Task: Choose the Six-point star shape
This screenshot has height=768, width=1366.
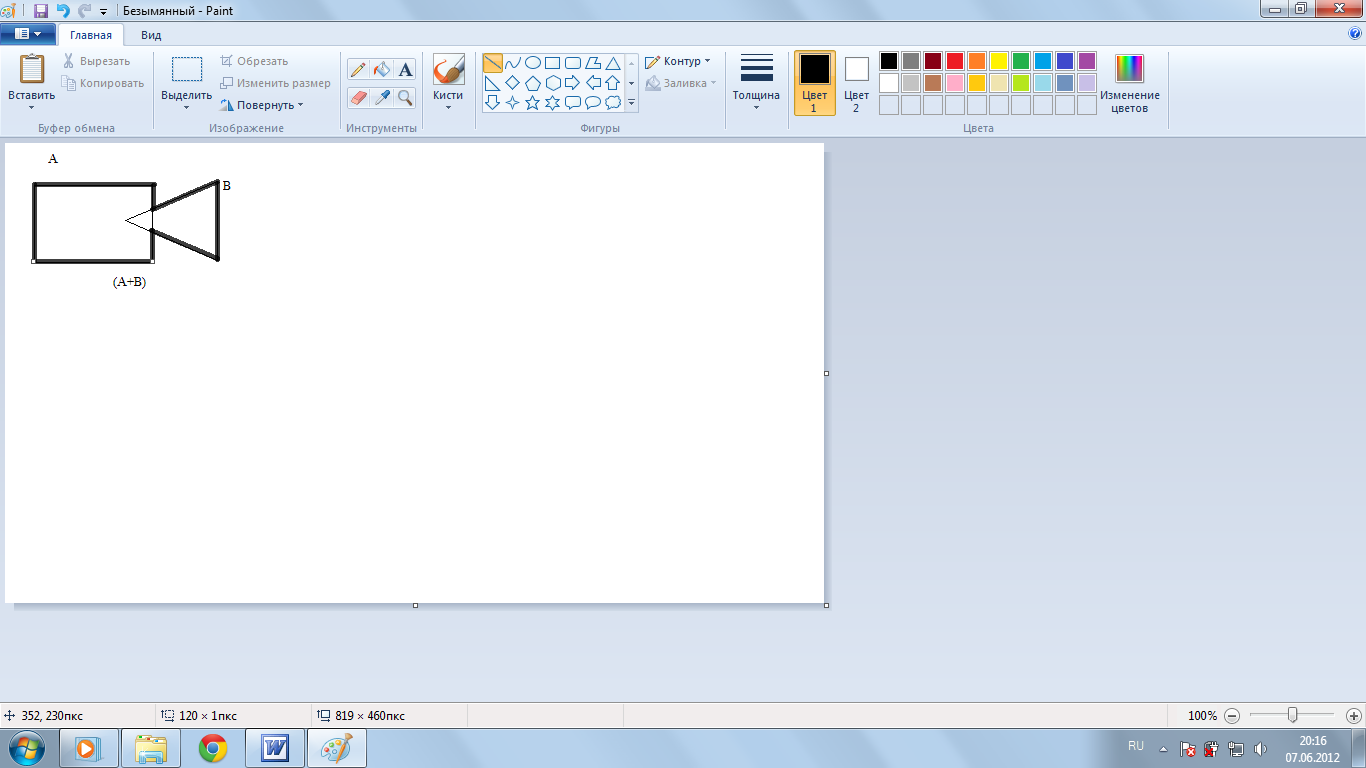Action: tap(553, 102)
